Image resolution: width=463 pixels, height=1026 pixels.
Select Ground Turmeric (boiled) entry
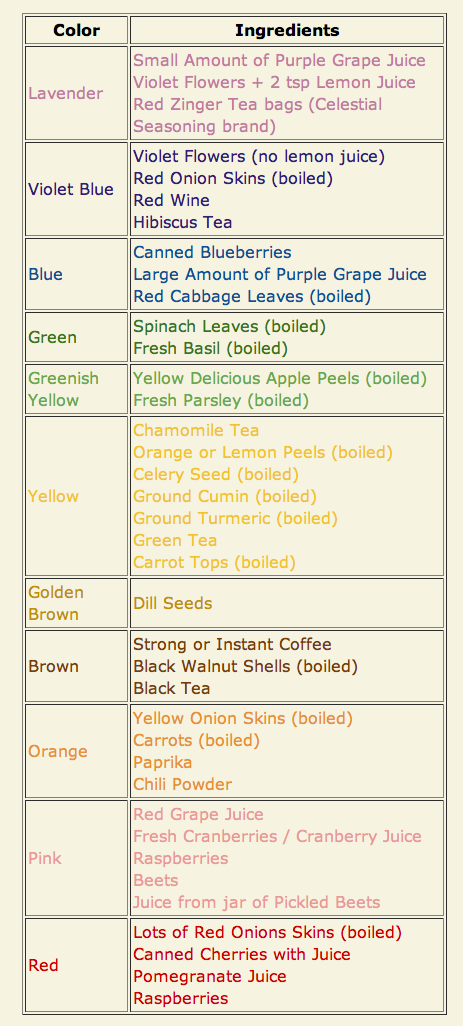235,518
